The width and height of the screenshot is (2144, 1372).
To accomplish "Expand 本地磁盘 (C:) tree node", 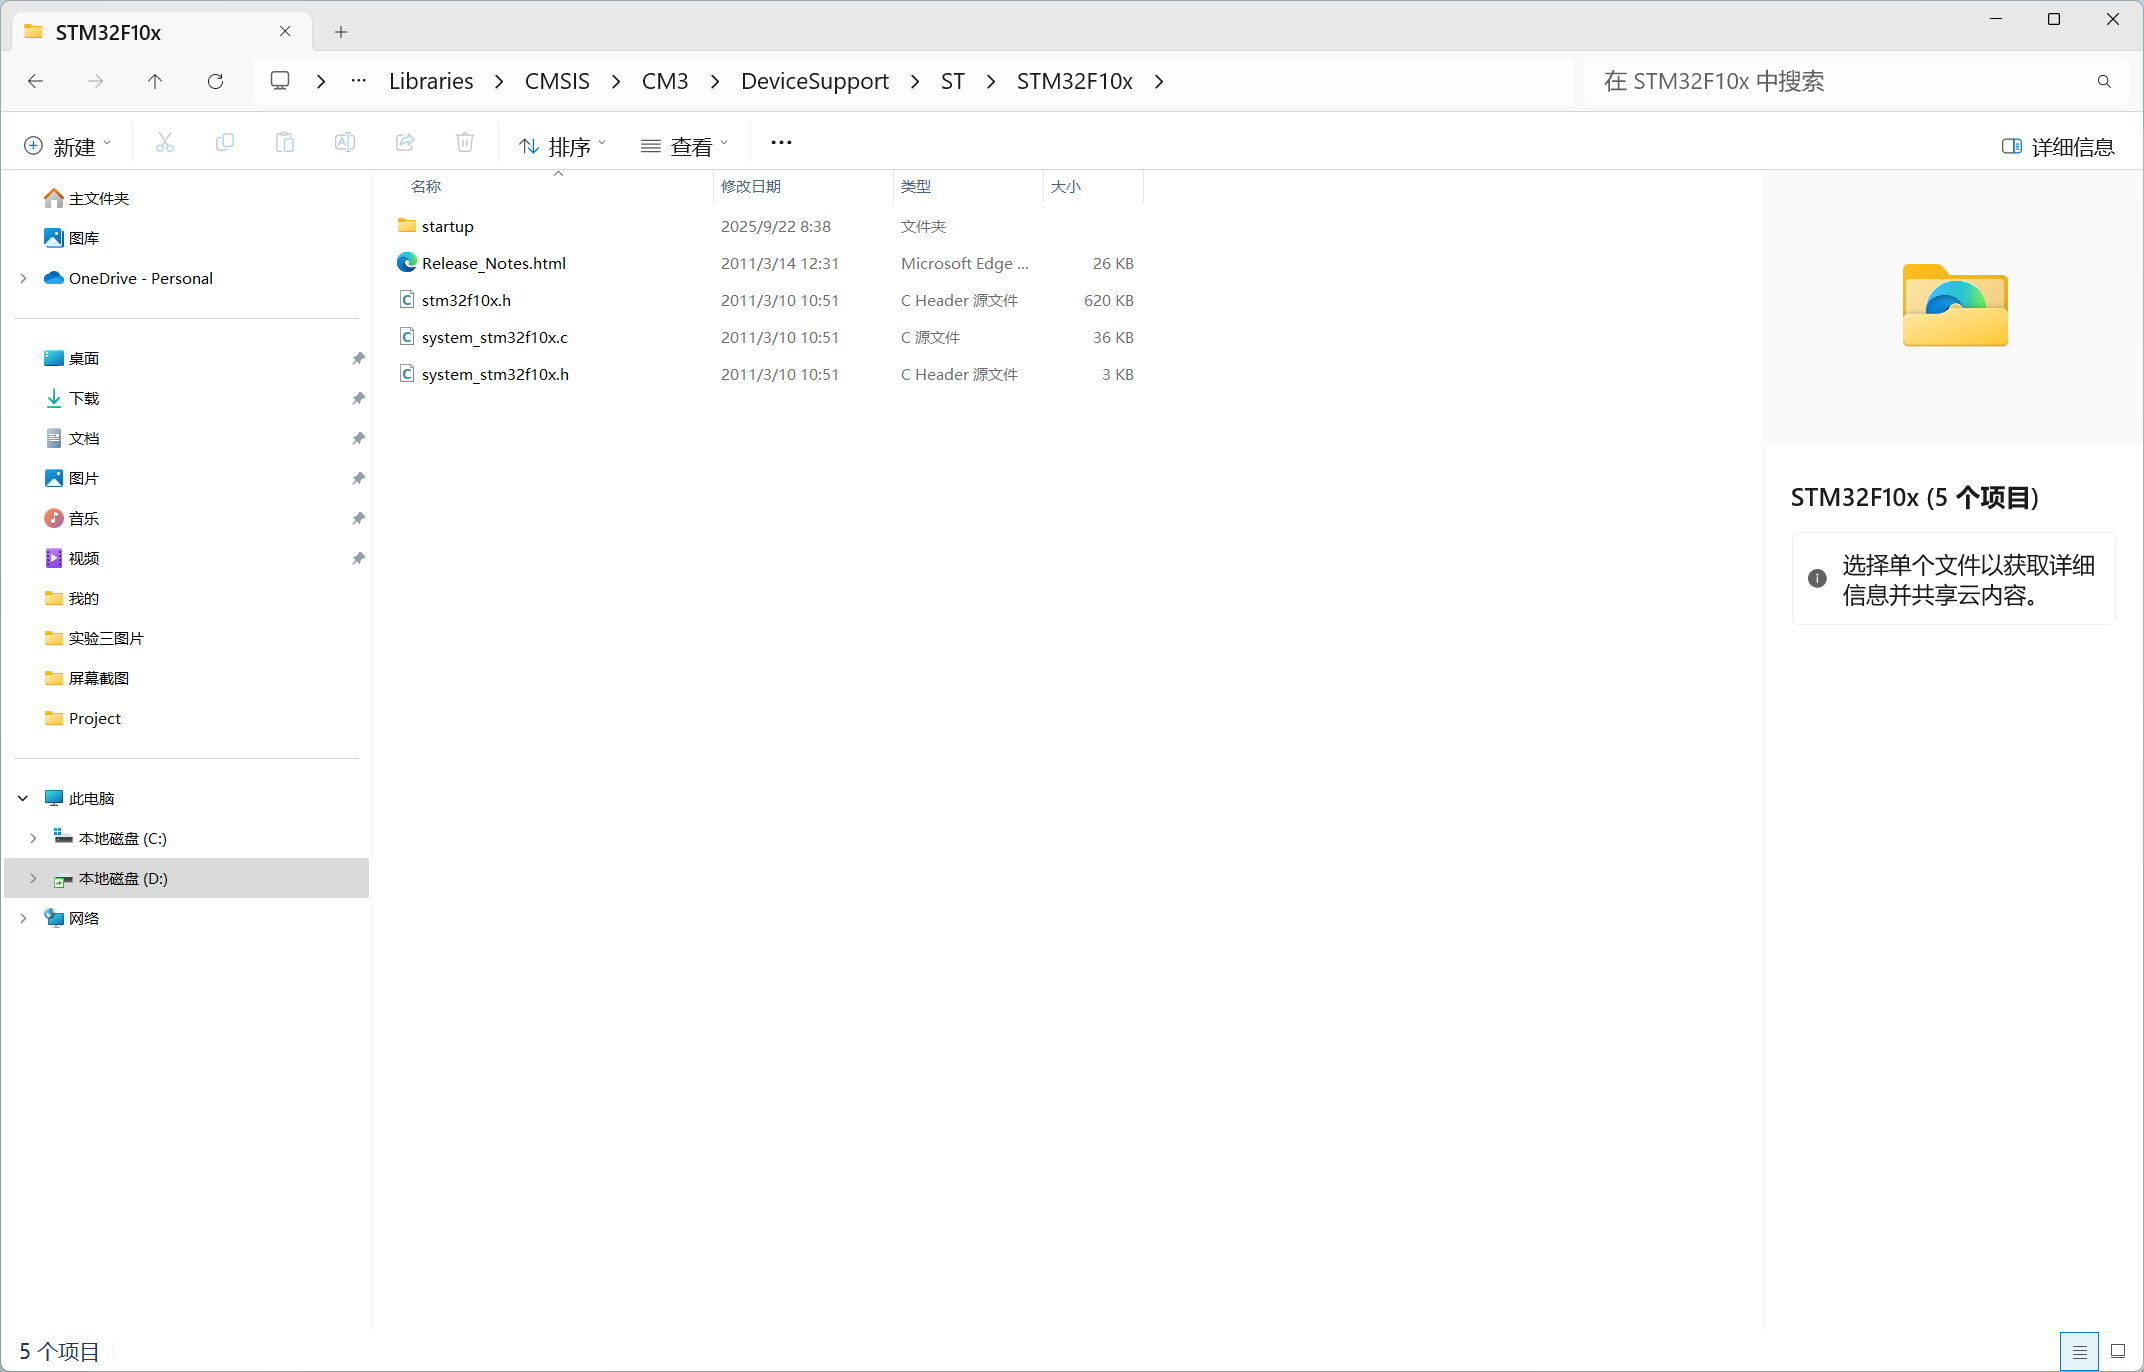I will click(x=33, y=838).
